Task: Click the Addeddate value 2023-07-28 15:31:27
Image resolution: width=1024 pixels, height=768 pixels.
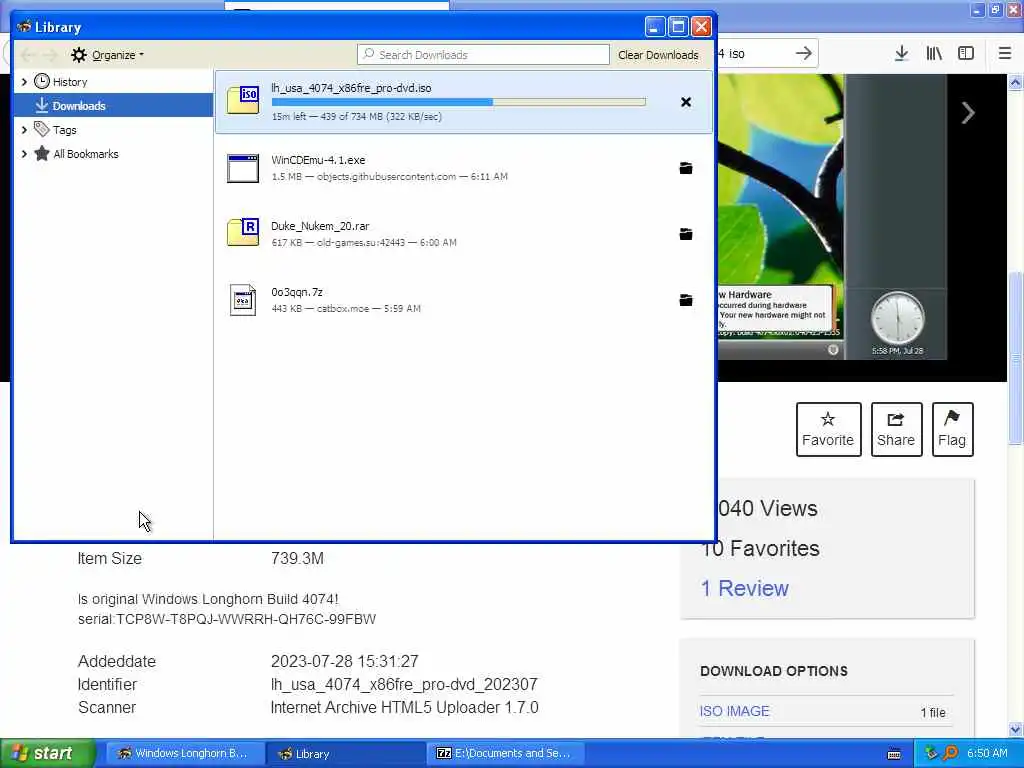Action: click(345, 661)
